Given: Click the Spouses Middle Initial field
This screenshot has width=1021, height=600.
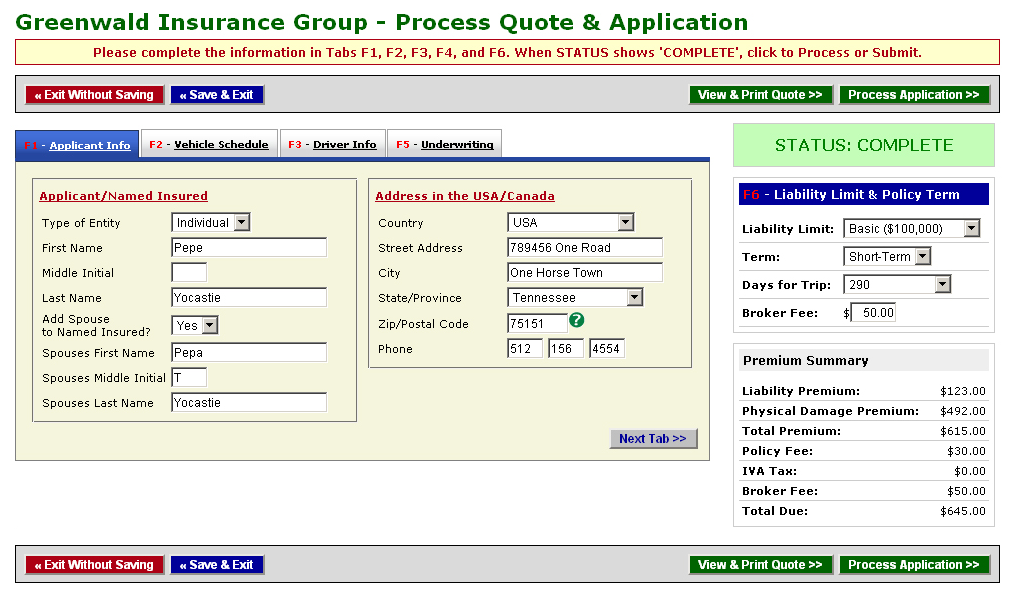Looking at the screenshot, I should click(x=189, y=377).
